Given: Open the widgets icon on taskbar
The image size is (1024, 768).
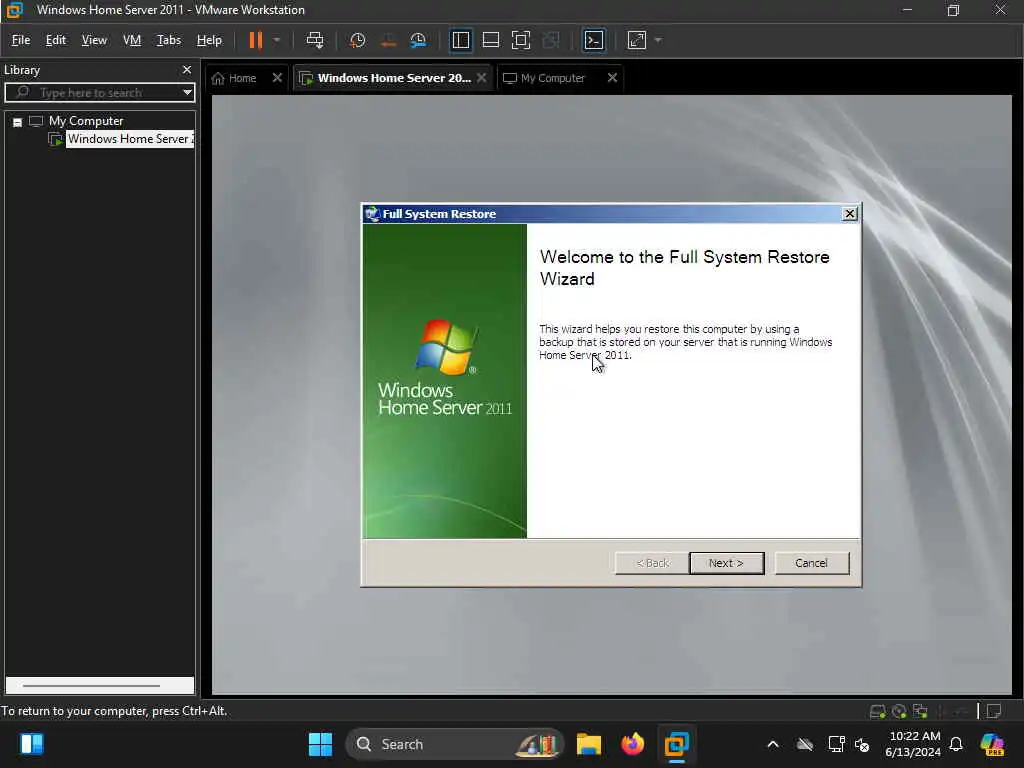Looking at the screenshot, I should point(31,744).
